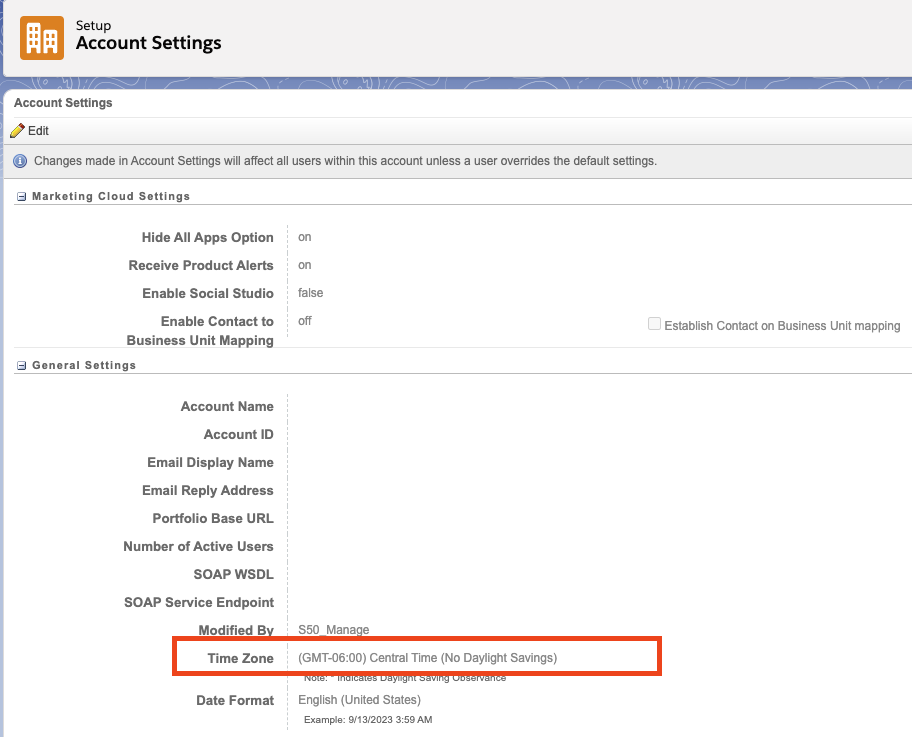
Task: Click the blue information icon
Action: (x=20, y=161)
